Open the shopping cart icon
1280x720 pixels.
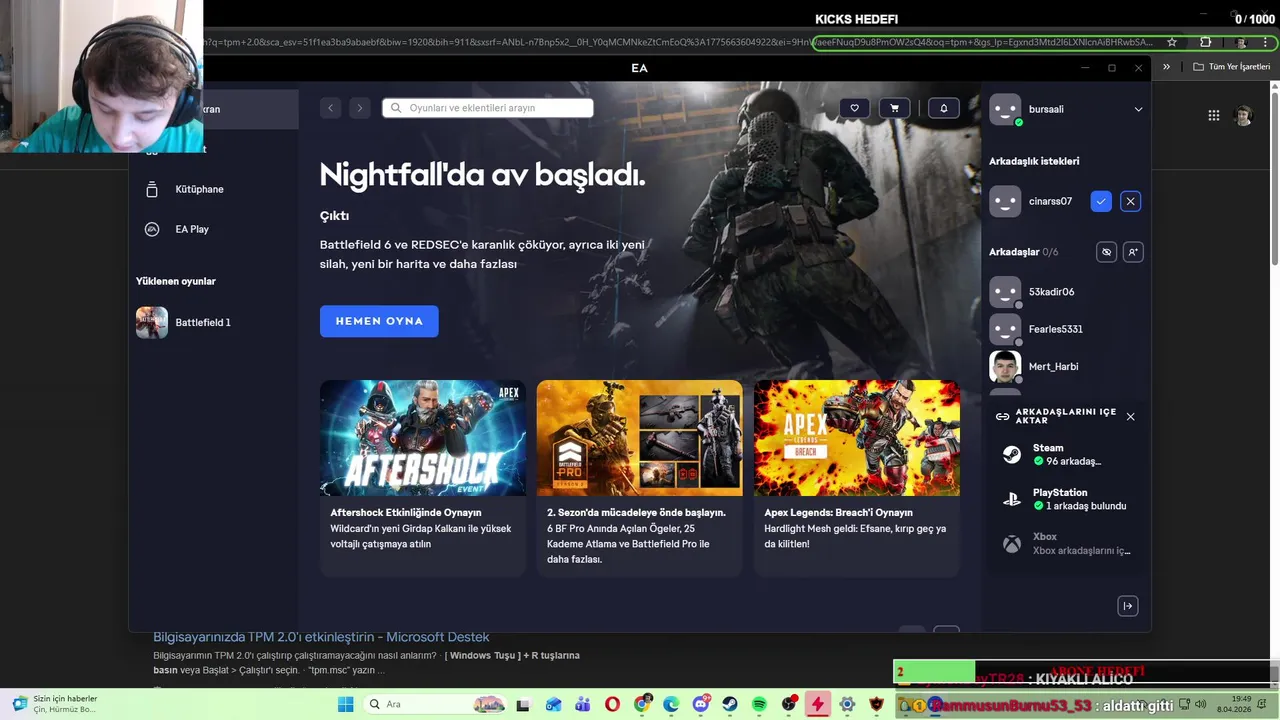(x=894, y=108)
